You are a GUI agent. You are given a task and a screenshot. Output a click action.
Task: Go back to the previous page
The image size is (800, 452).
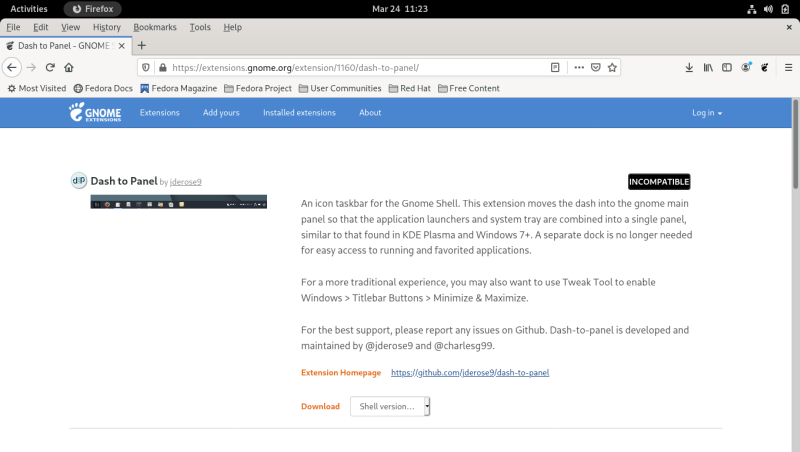point(12,67)
